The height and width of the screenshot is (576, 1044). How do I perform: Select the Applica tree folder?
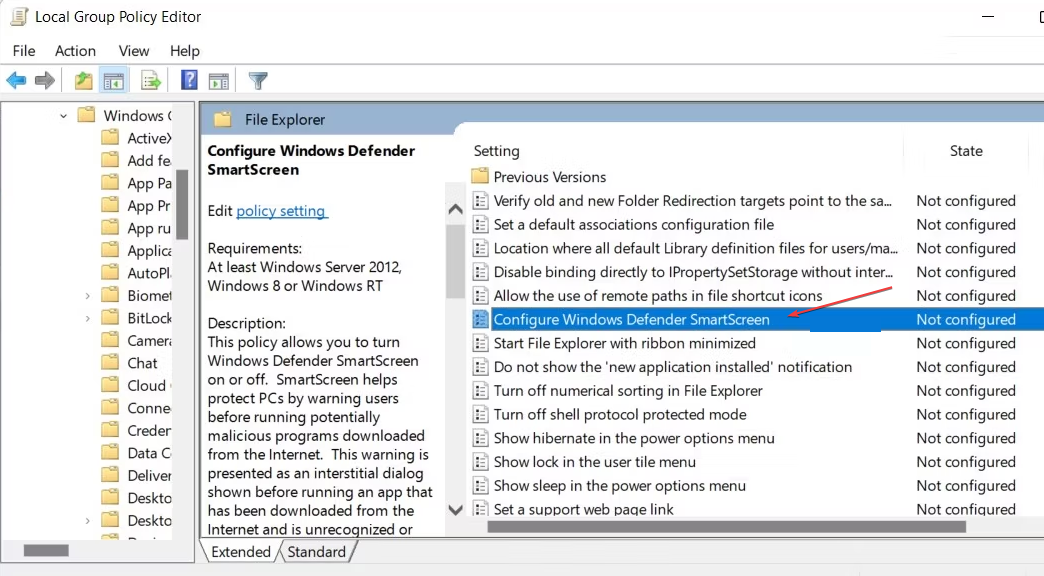(149, 251)
